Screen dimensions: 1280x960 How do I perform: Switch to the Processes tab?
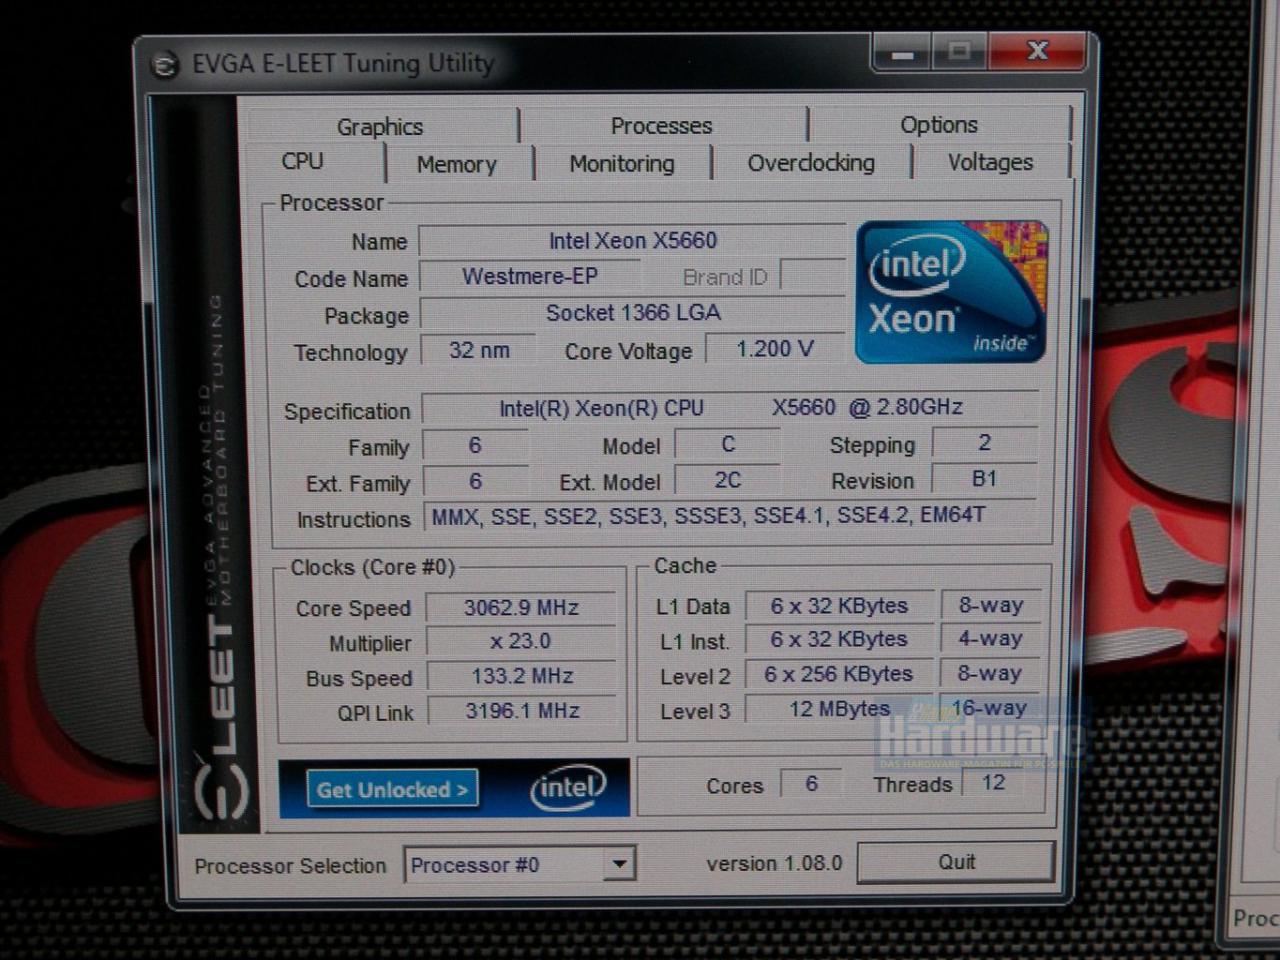coord(662,125)
